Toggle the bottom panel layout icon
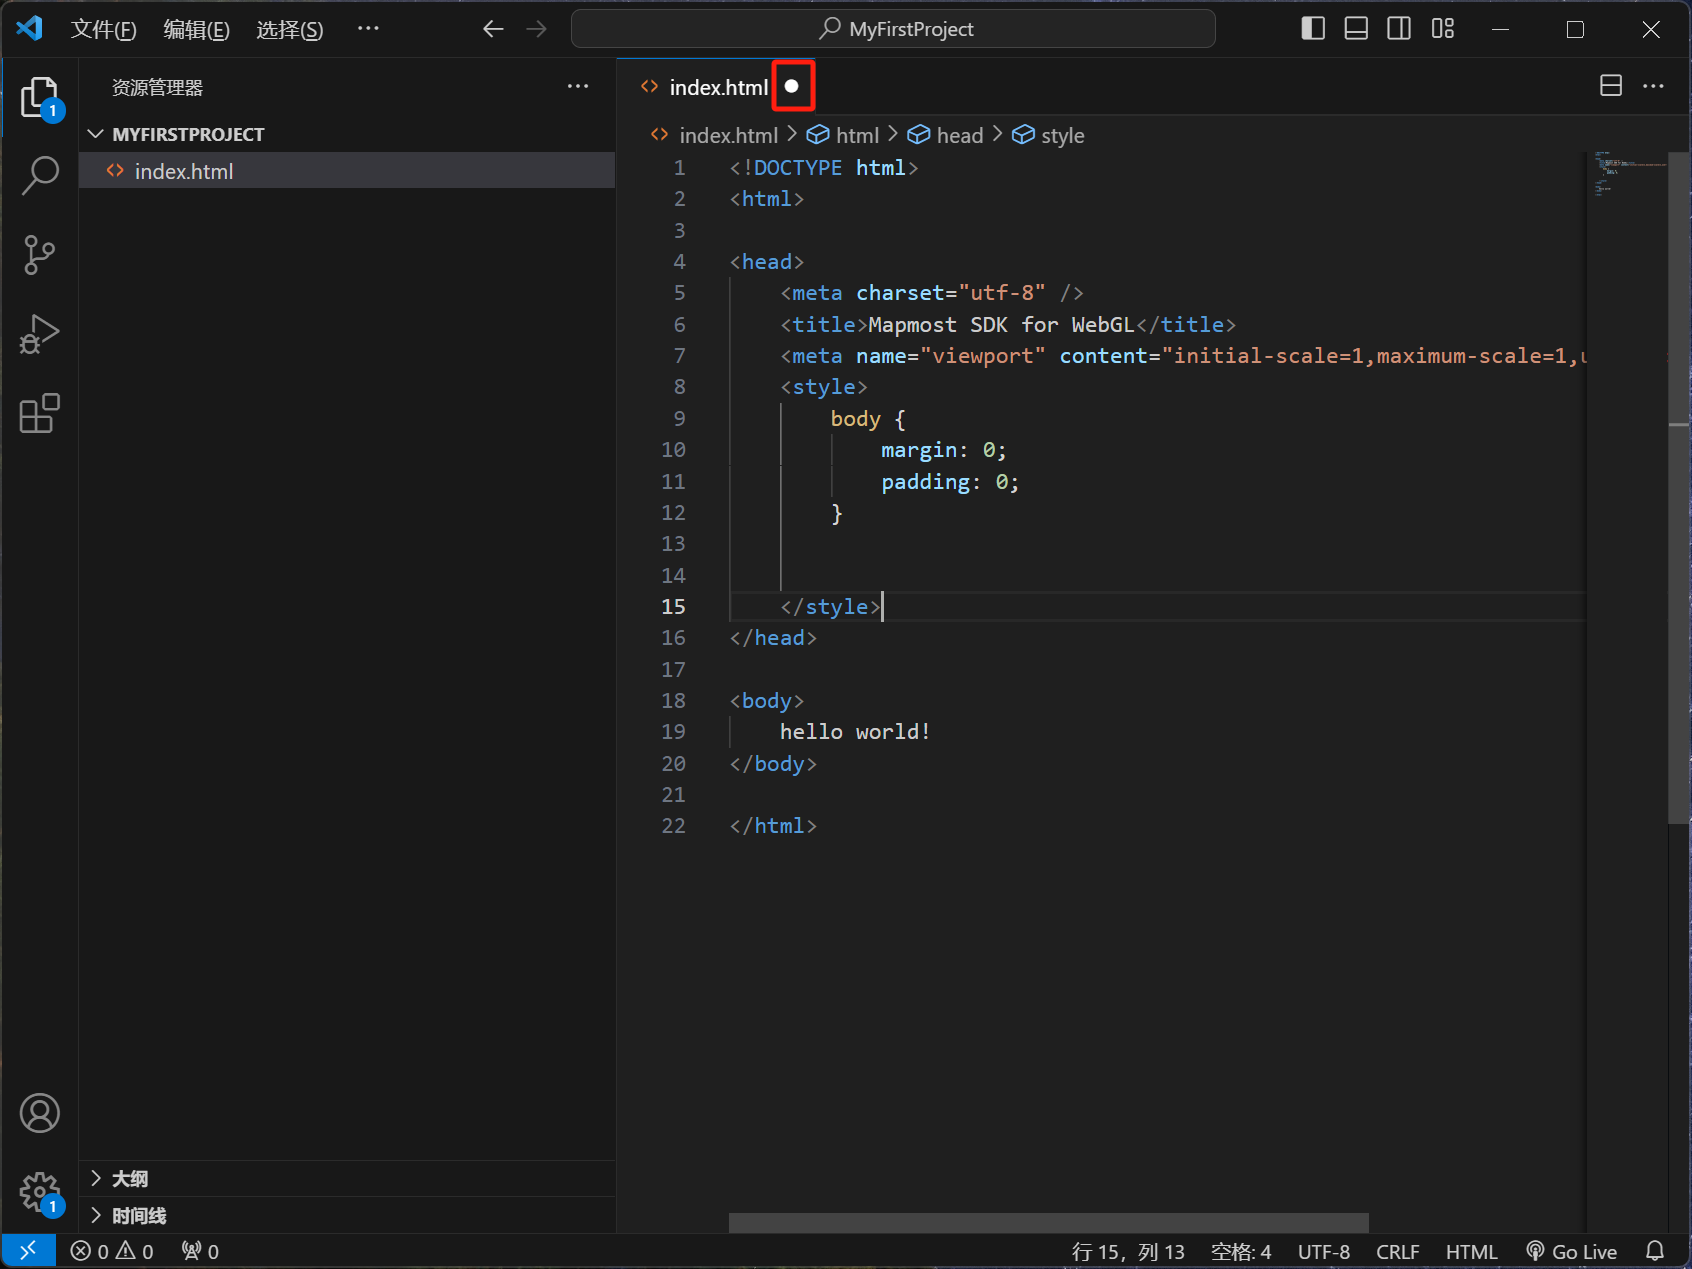This screenshot has height=1269, width=1692. coord(1356,29)
